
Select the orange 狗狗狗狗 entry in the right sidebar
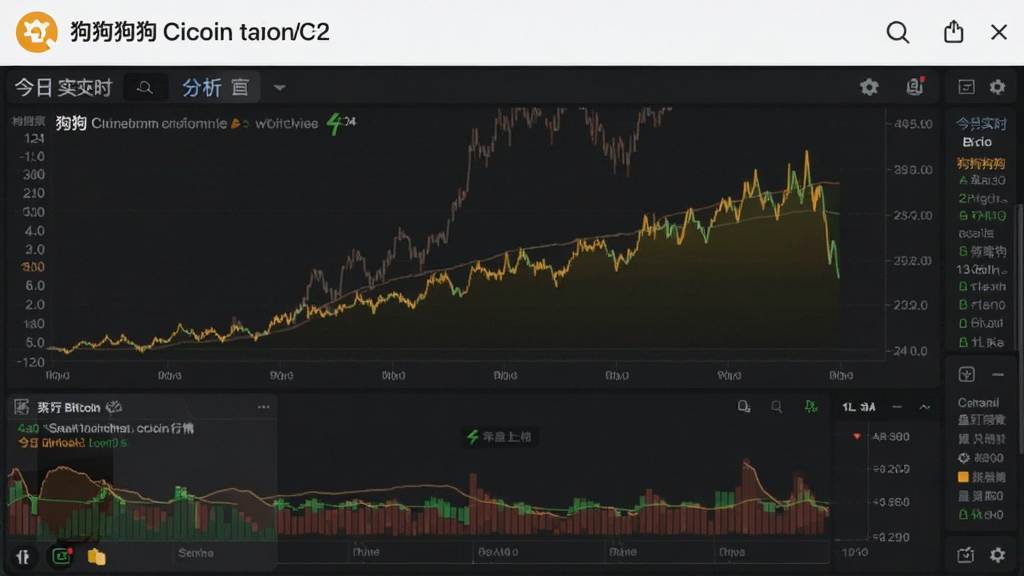(x=981, y=163)
